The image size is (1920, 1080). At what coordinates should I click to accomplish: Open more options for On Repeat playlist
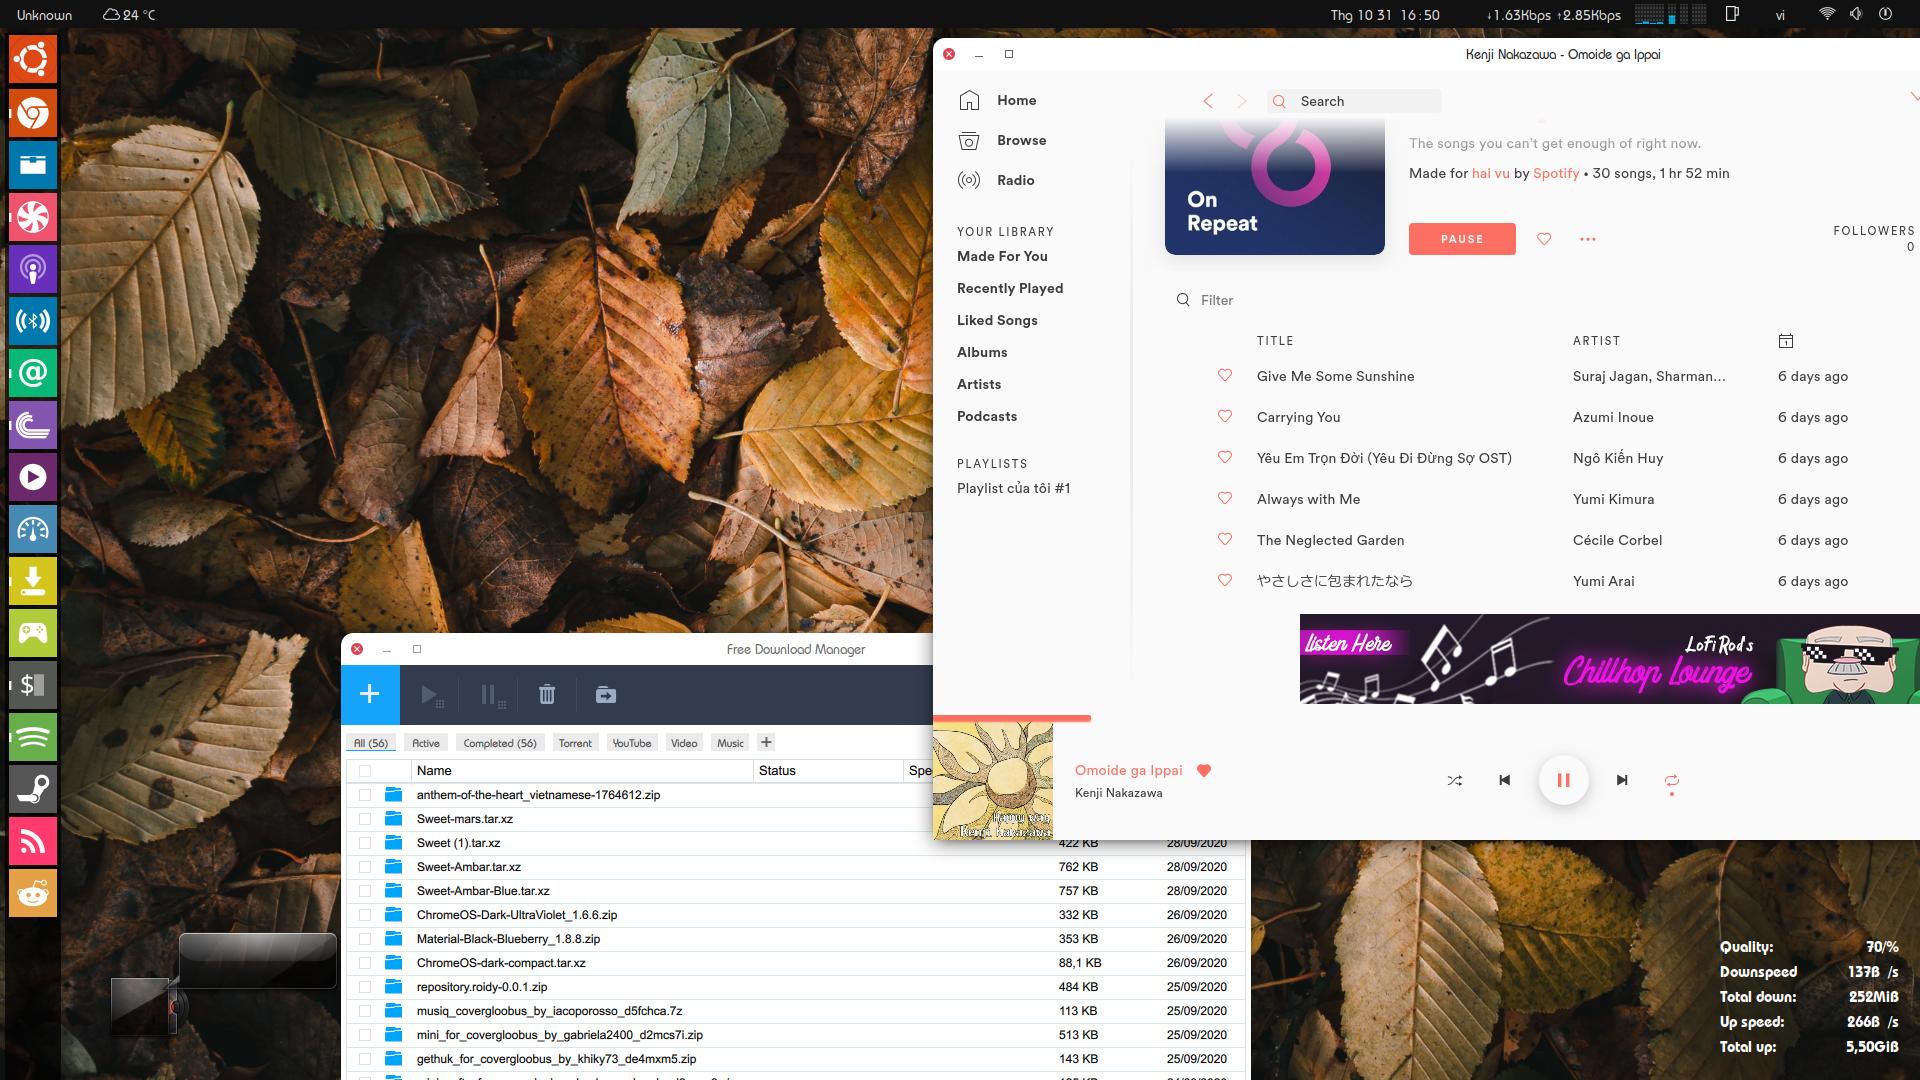click(1588, 239)
